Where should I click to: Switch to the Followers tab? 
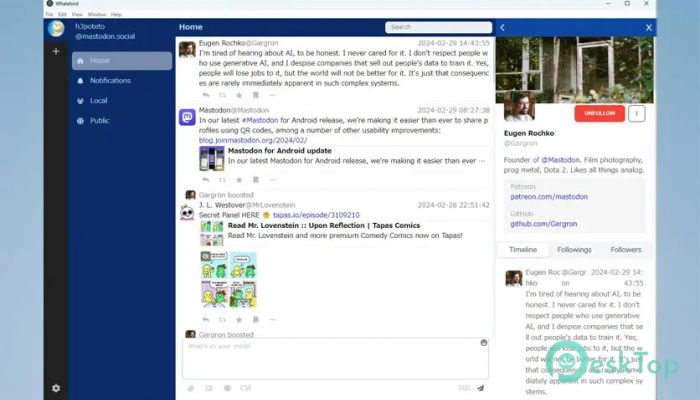(x=625, y=250)
